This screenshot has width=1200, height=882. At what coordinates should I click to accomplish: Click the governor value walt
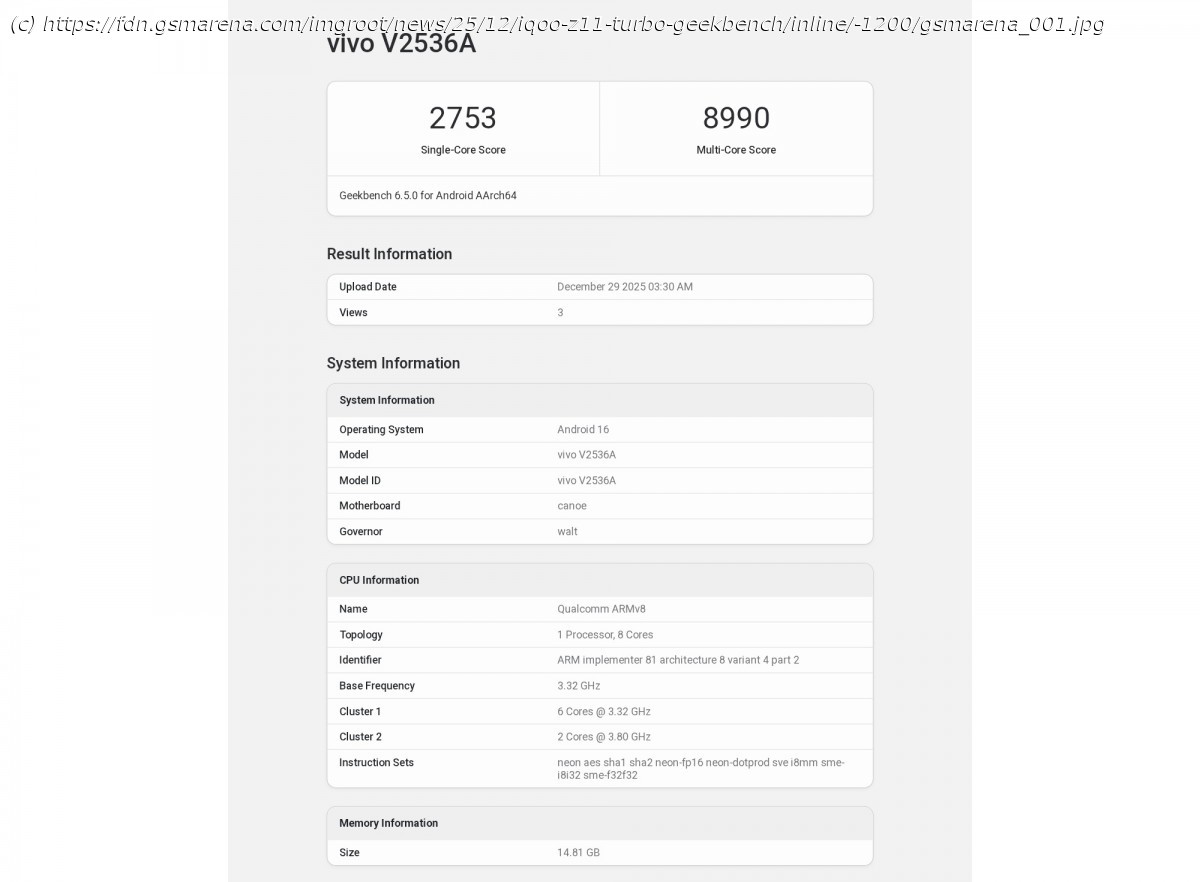567,532
